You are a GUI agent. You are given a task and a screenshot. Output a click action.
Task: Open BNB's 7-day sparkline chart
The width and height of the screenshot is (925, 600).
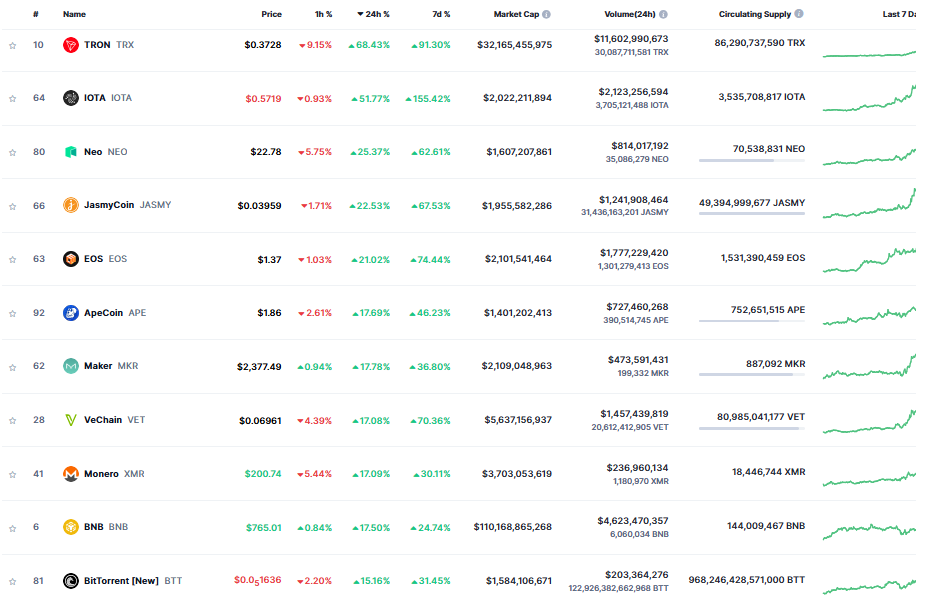click(x=869, y=531)
